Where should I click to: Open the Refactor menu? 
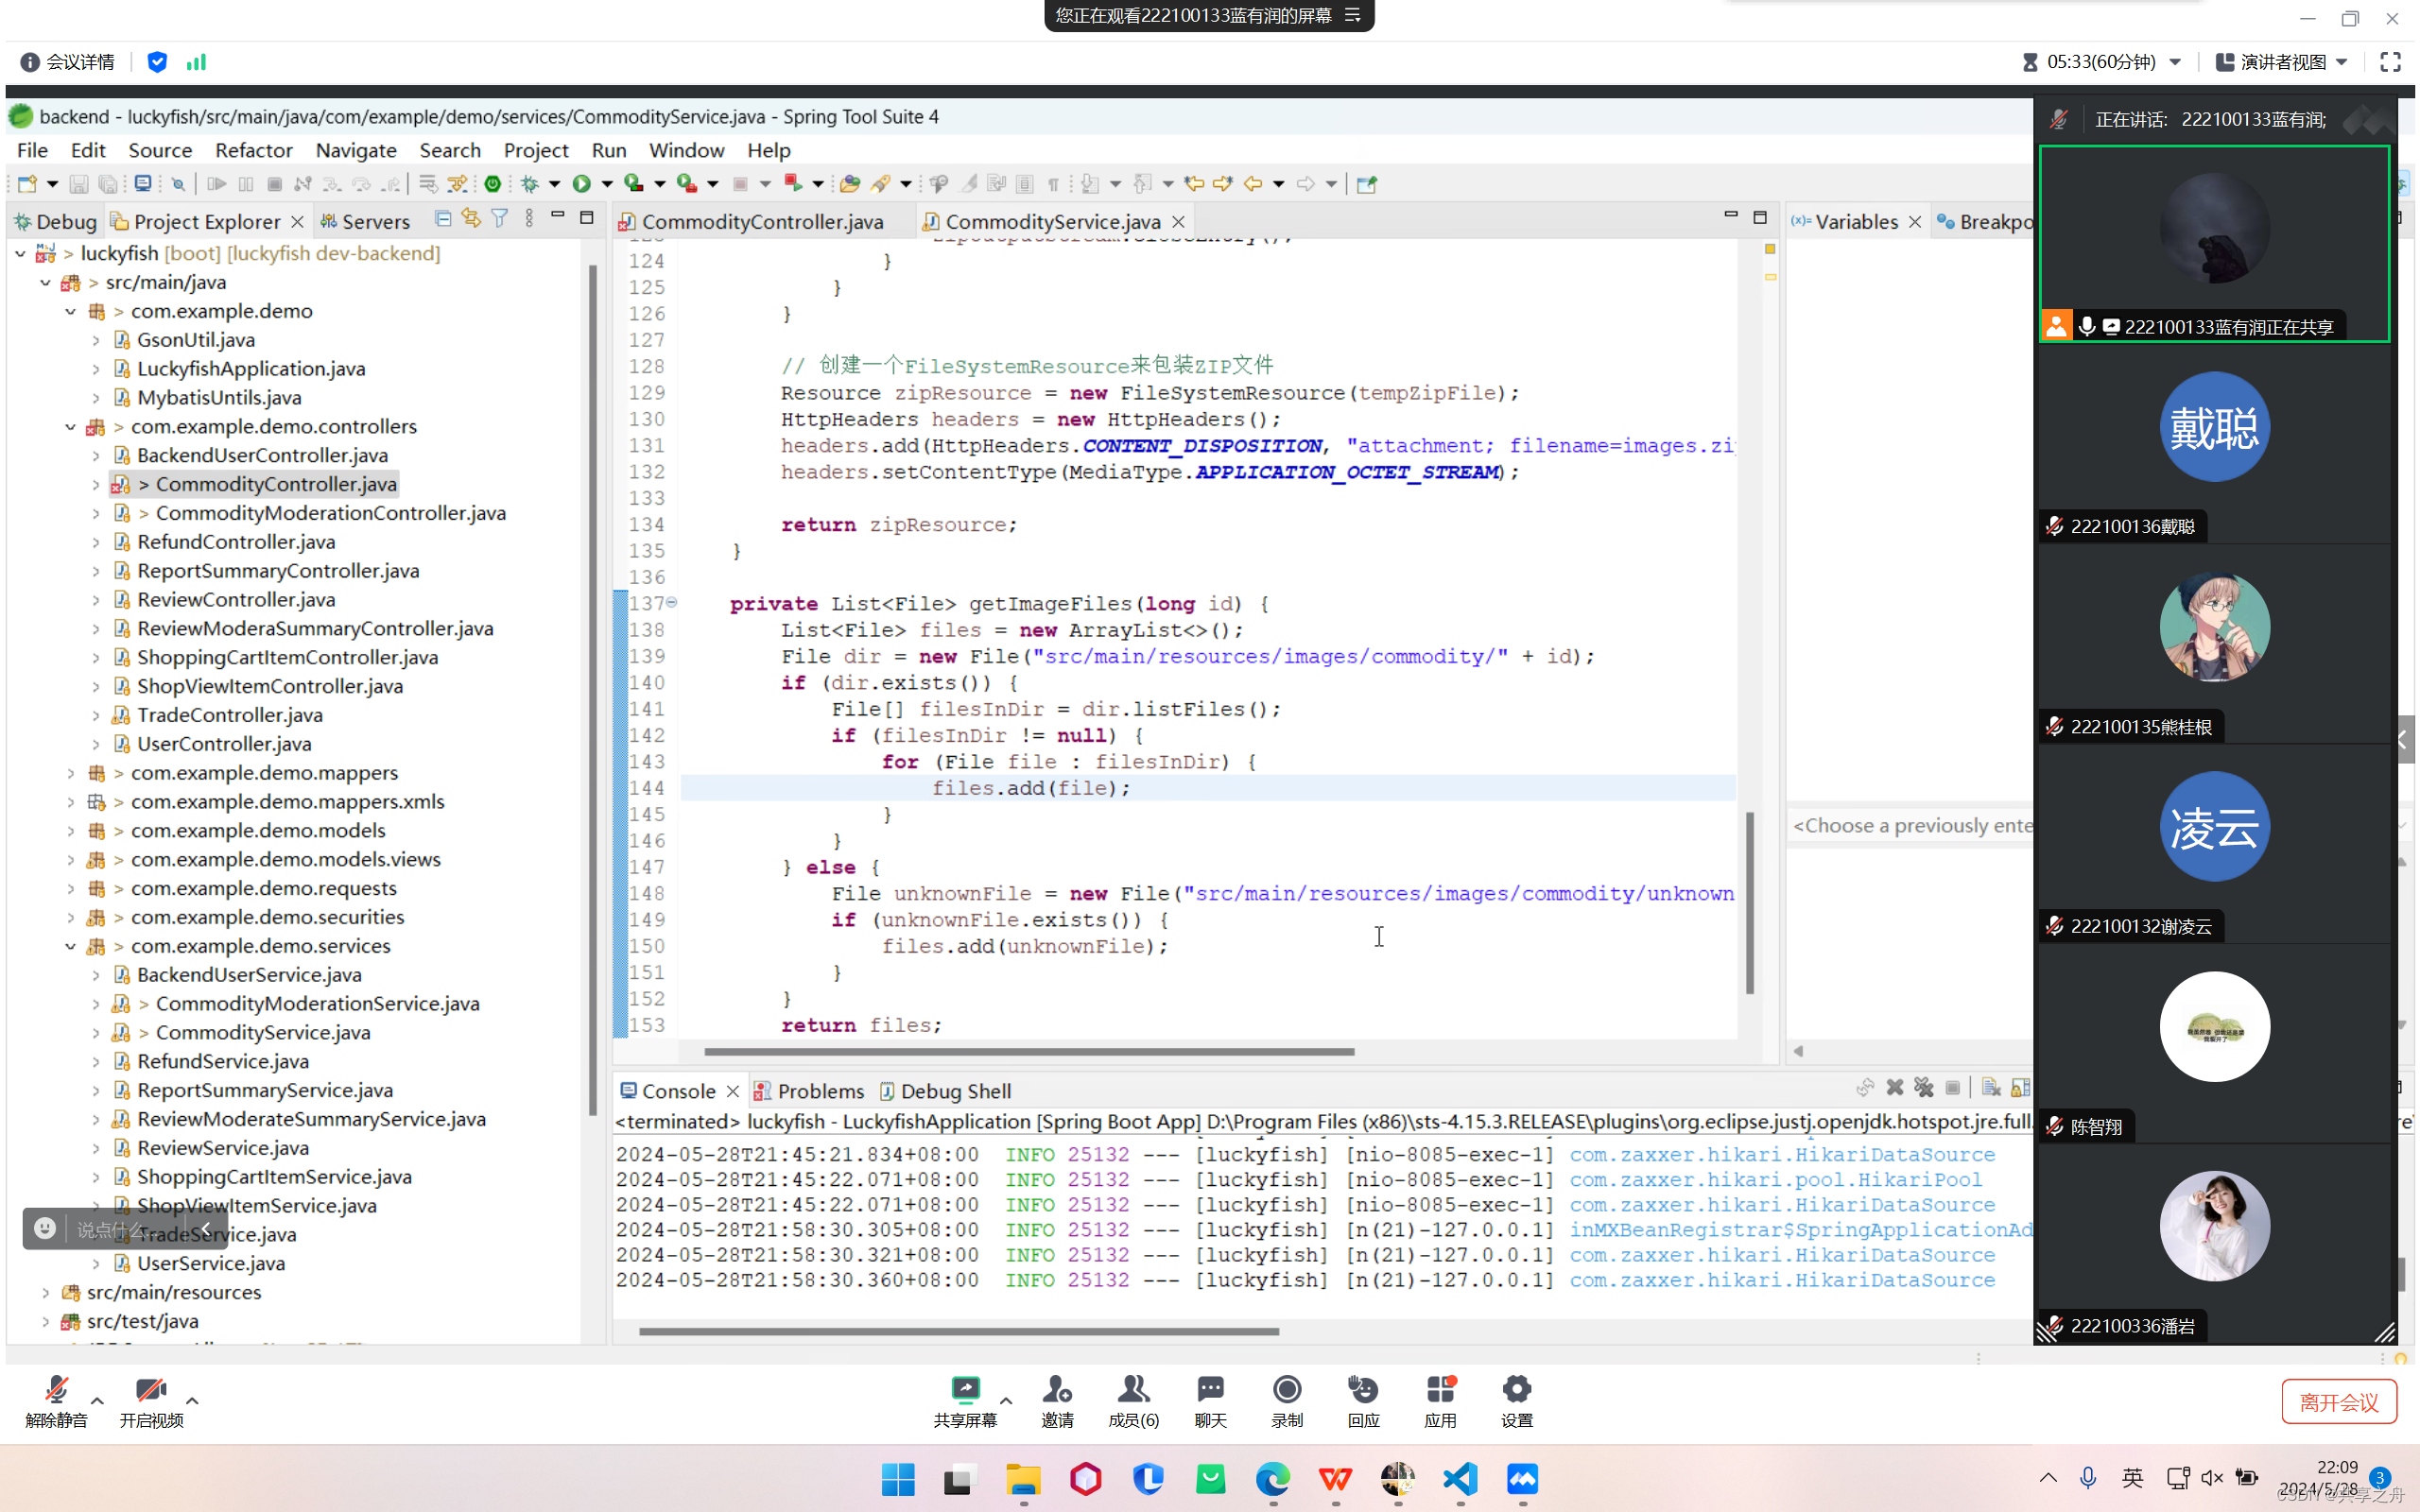pyautogui.click(x=253, y=150)
